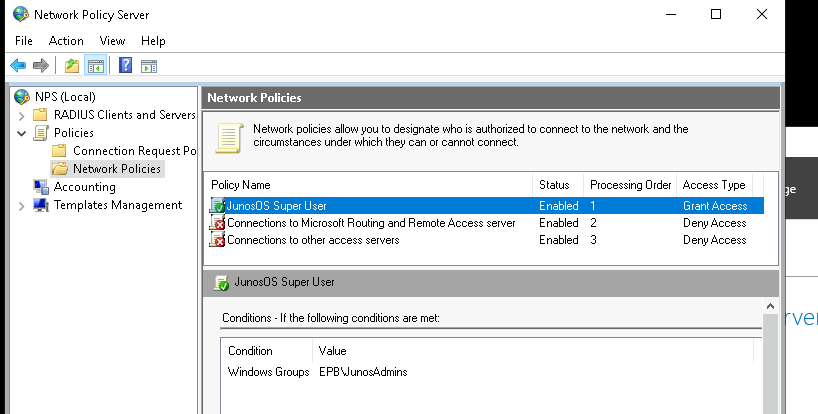
Task: Toggle the Show/Hide Action Pane icon
Action: click(x=149, y=66)
